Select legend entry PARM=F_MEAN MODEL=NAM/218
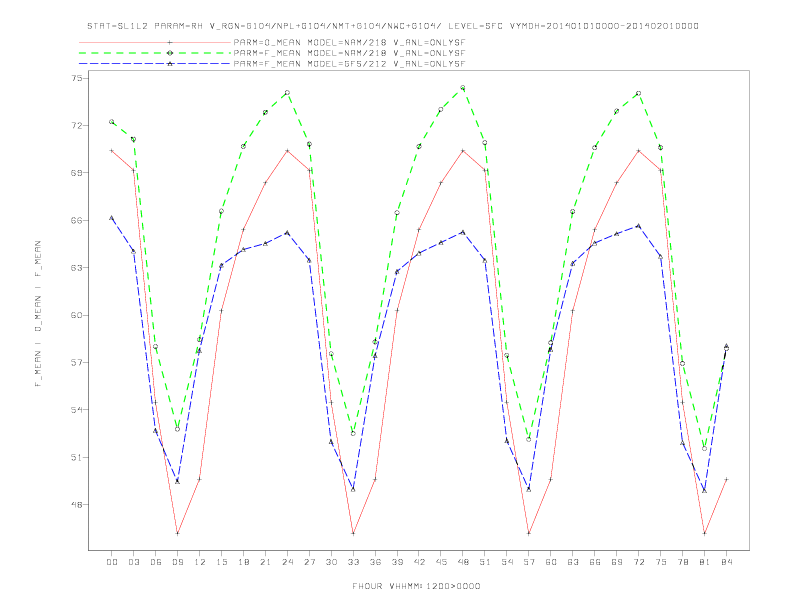The image size is (792, 612). (349, 53)
